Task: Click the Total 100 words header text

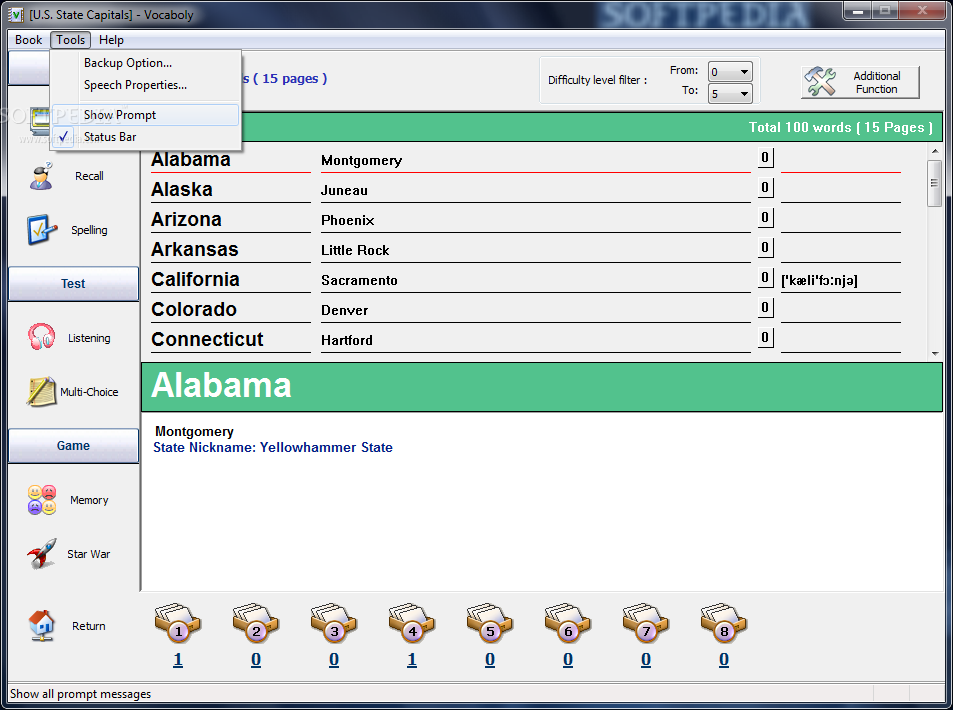Action: (x=841, y=127)
